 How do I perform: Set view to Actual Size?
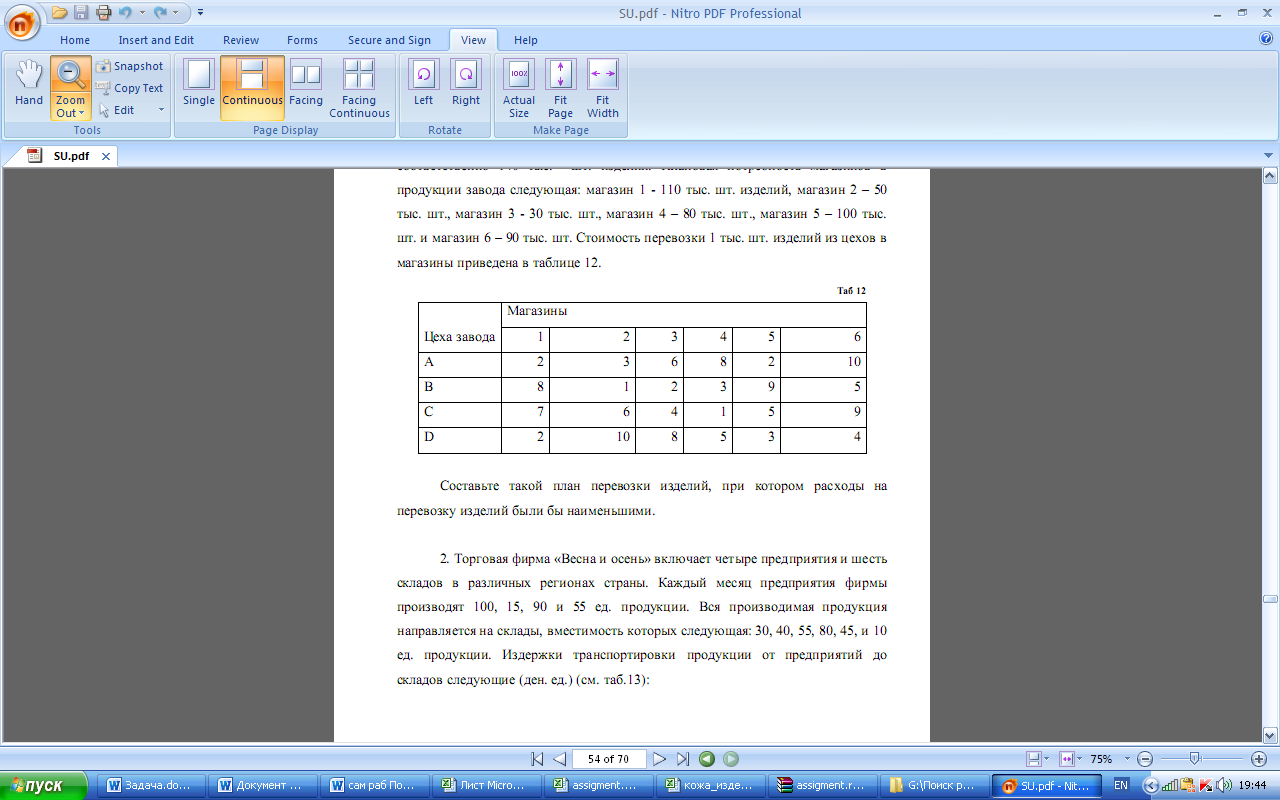pyautogui.click(x=519, y=88)
